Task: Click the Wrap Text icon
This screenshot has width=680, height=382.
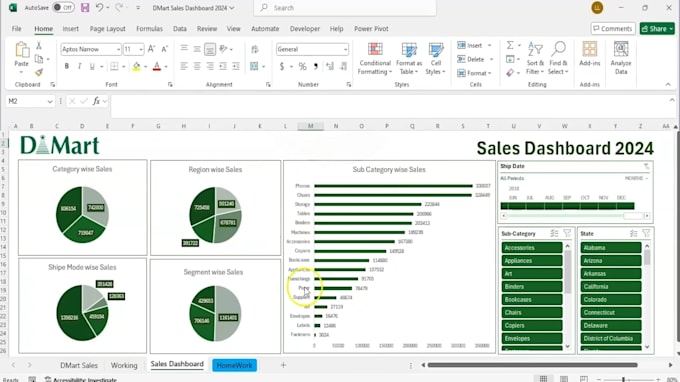Action: click(x=255, y=49)
